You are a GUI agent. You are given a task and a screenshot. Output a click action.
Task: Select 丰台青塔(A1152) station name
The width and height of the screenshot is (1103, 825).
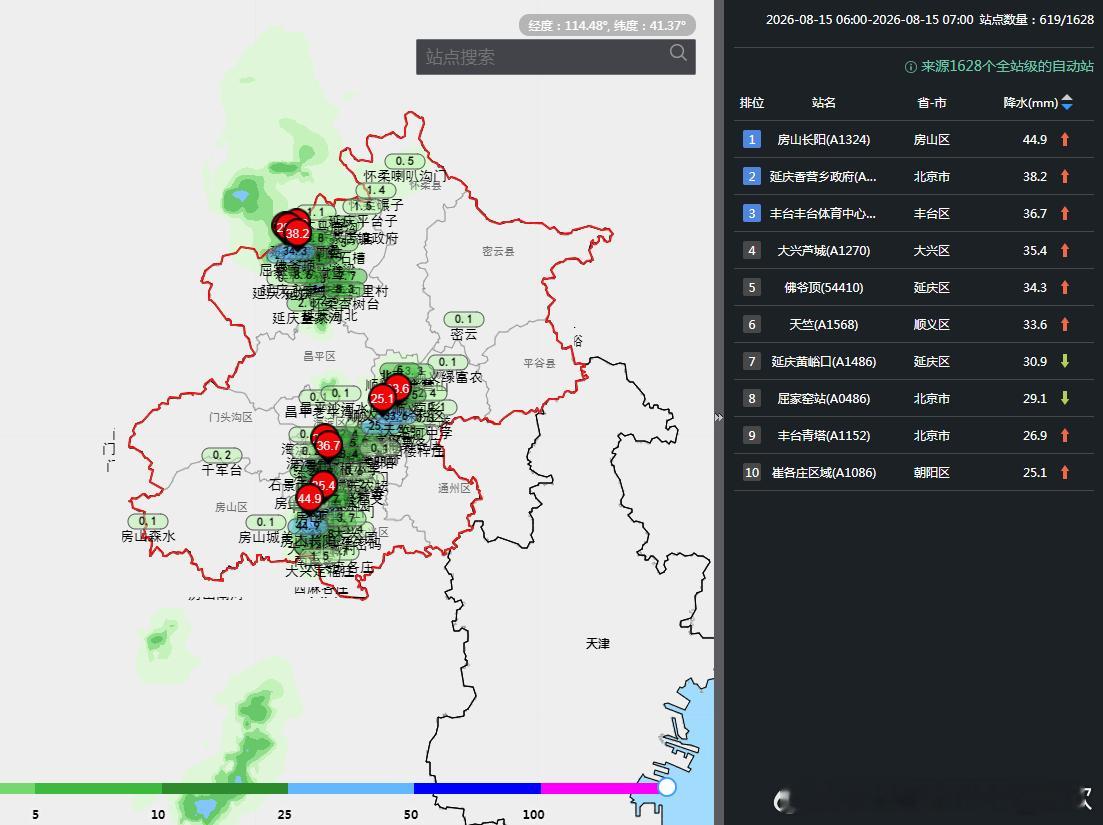pos(824,435)
